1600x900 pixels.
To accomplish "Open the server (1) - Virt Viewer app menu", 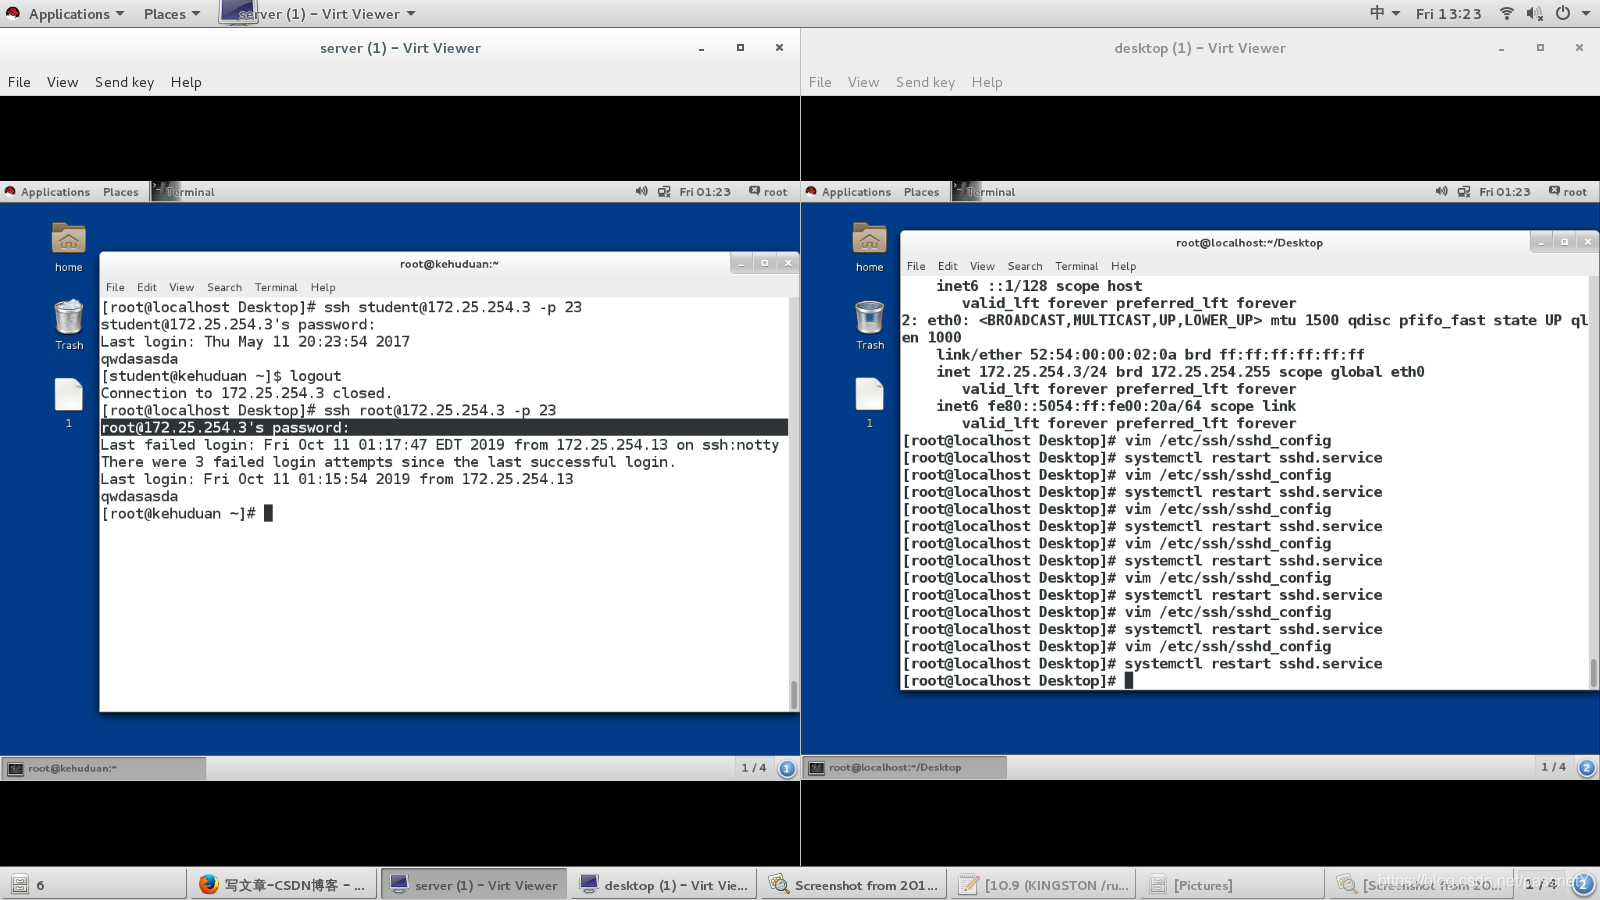I will (x=318, y=14).
